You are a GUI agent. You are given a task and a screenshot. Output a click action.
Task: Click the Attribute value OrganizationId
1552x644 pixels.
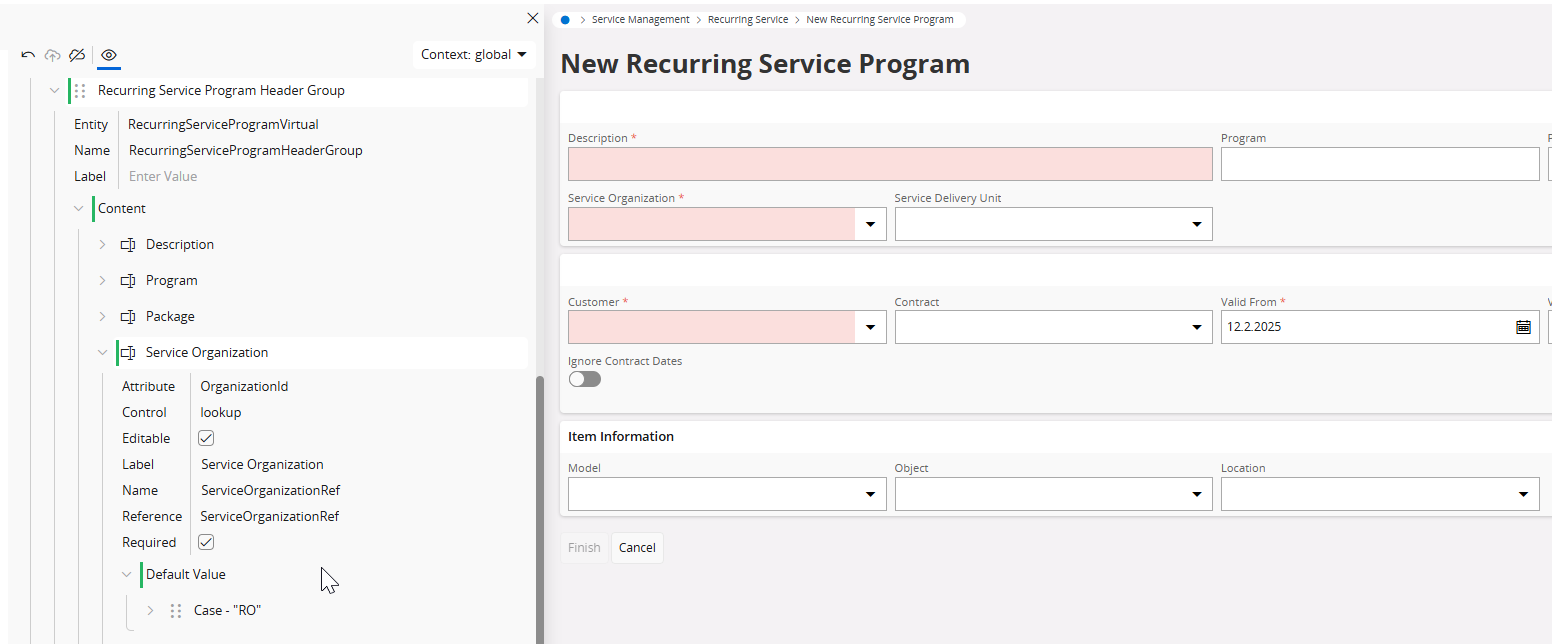tap(244, 386)
